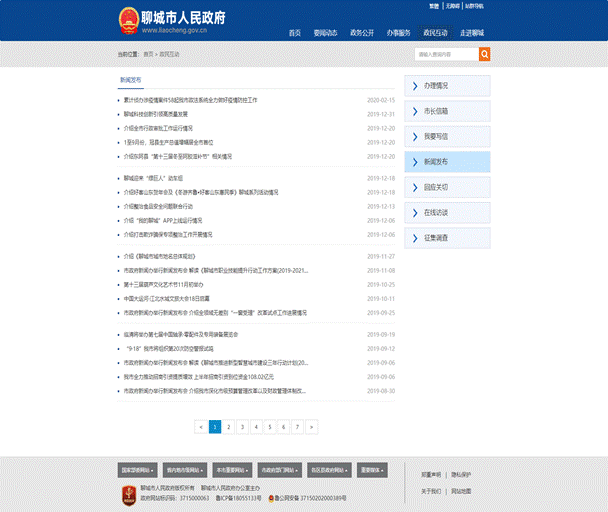Open 市长信箱 in the right sidebar
Screen dimensions: 608x512
[447, 111]
